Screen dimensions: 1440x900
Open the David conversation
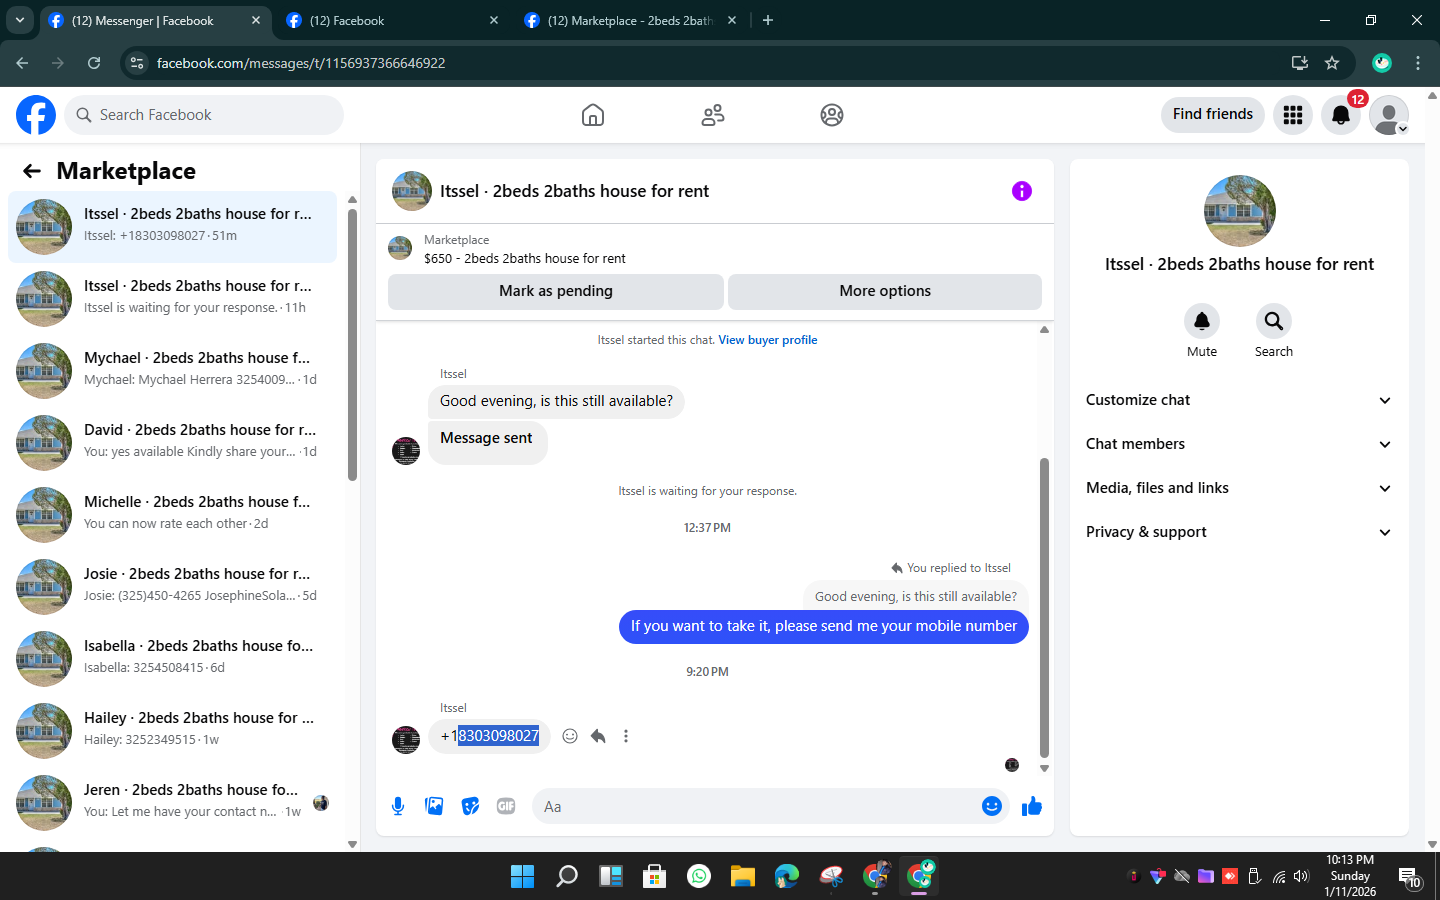click(172, 443)
